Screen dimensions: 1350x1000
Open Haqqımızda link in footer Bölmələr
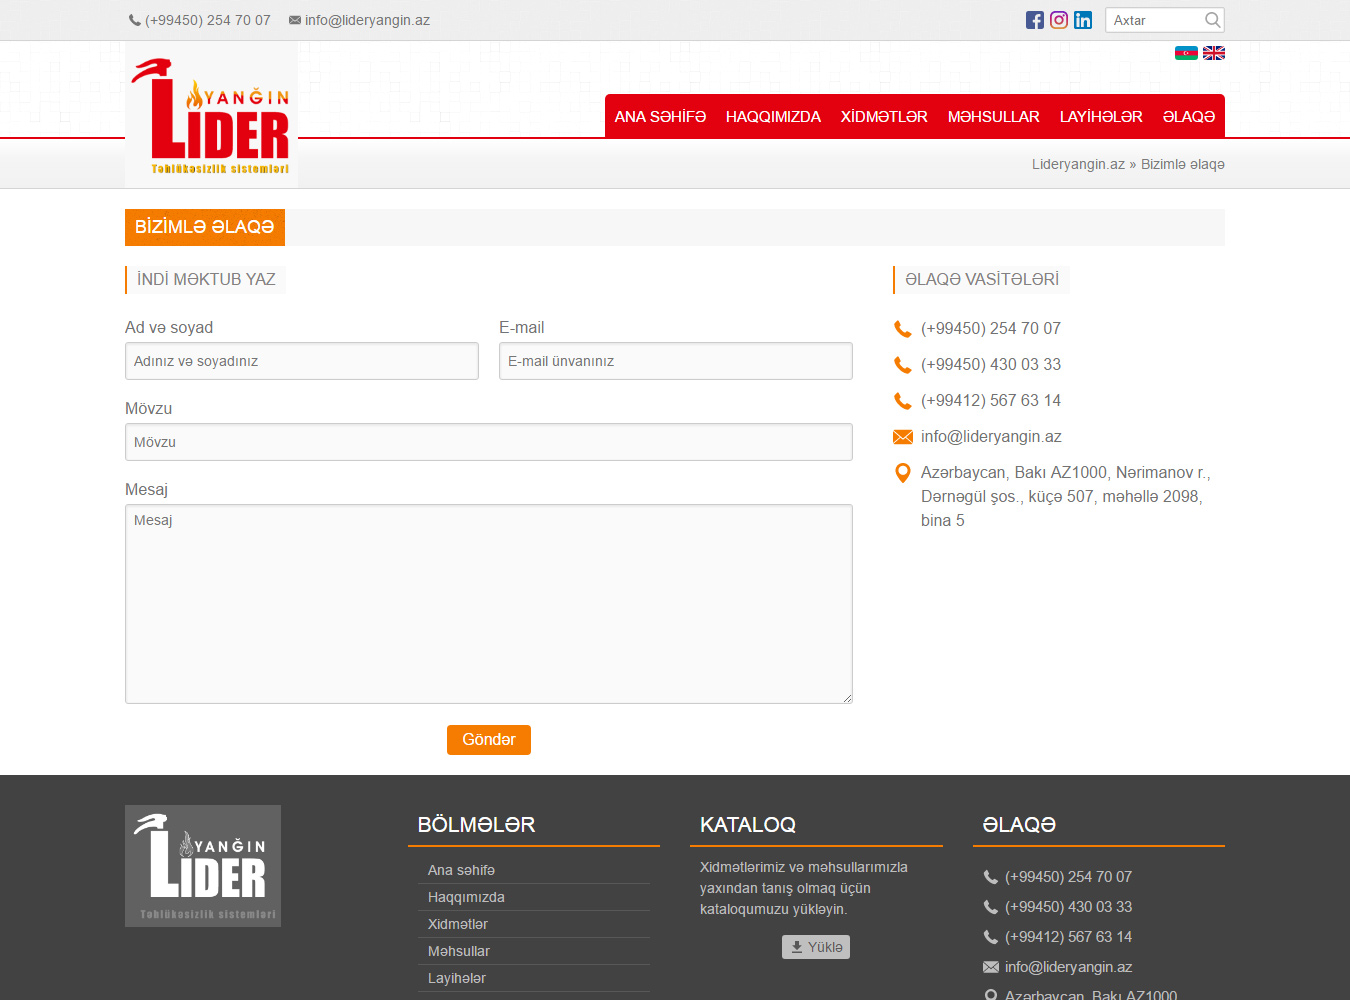466,897
